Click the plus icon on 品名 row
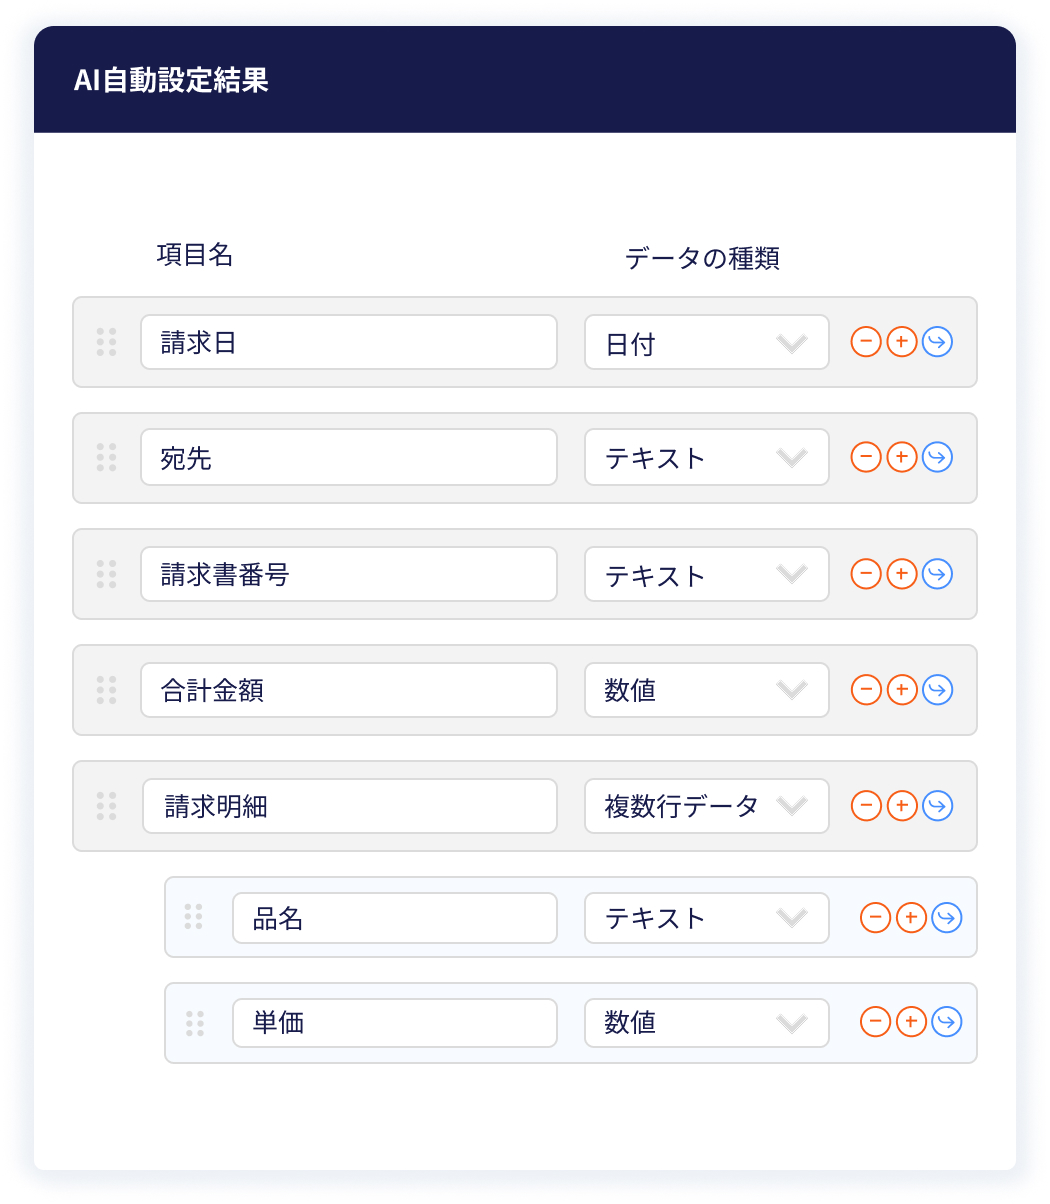 pyautogui.click(x=911, y=917)
